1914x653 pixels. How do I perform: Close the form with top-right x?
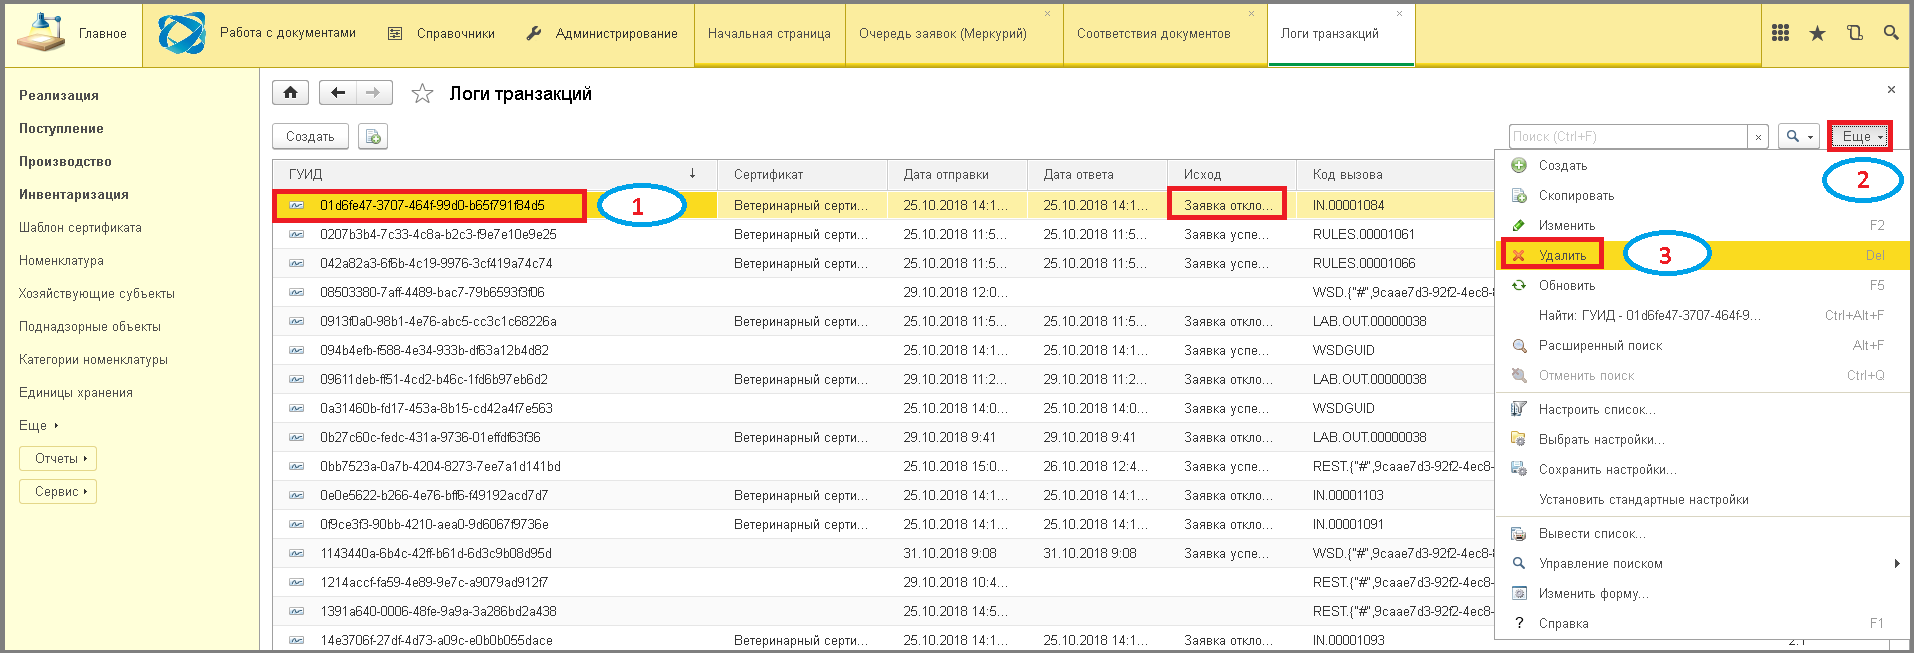(x=1891, y=90)
